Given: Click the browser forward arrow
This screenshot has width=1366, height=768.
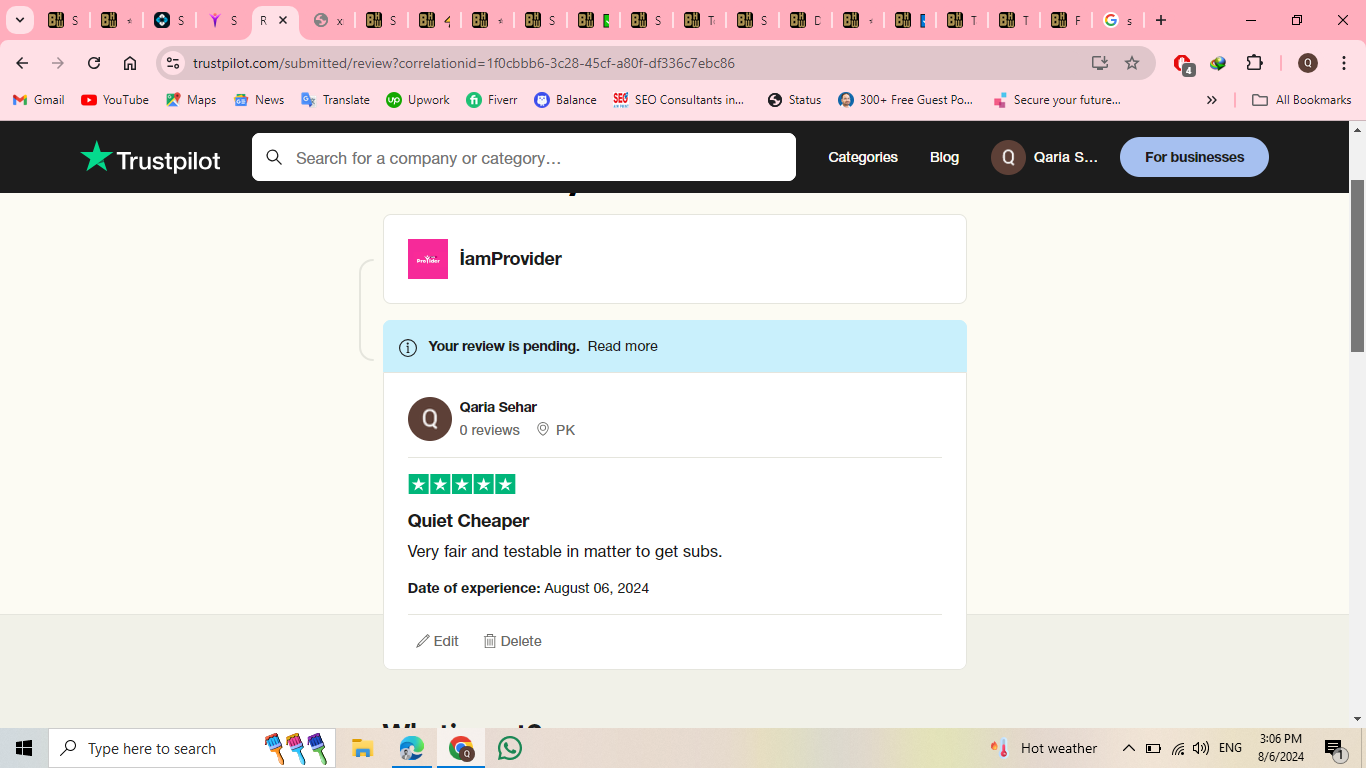Looking at the screenshot, I should [58, 63].
